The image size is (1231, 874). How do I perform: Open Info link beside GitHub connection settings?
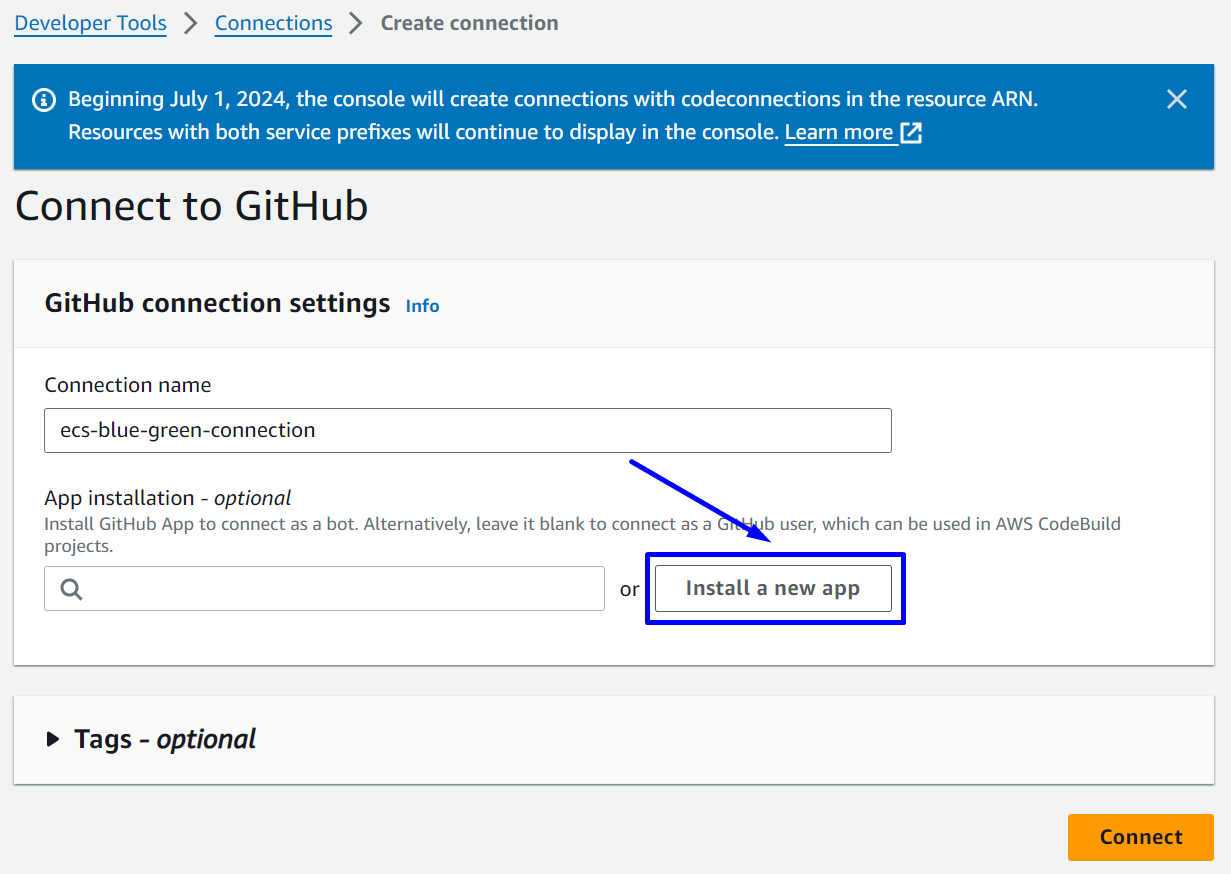click(422, 306)
